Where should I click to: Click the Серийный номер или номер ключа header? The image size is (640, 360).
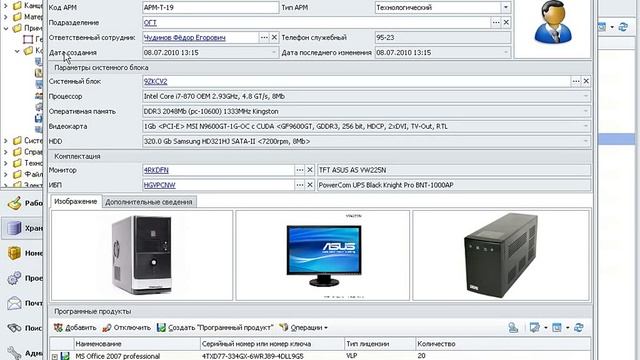click(x=272, y=344)
